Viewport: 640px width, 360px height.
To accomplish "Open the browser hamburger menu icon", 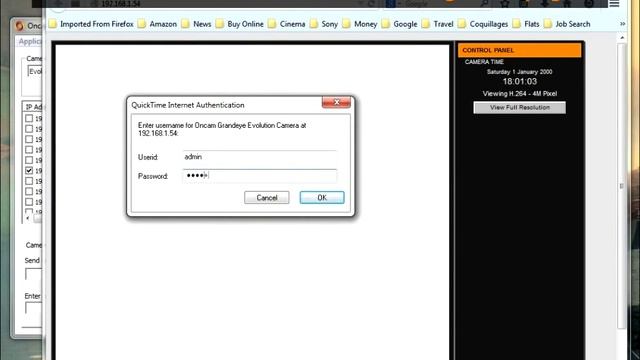I will [x=614, y=4].
